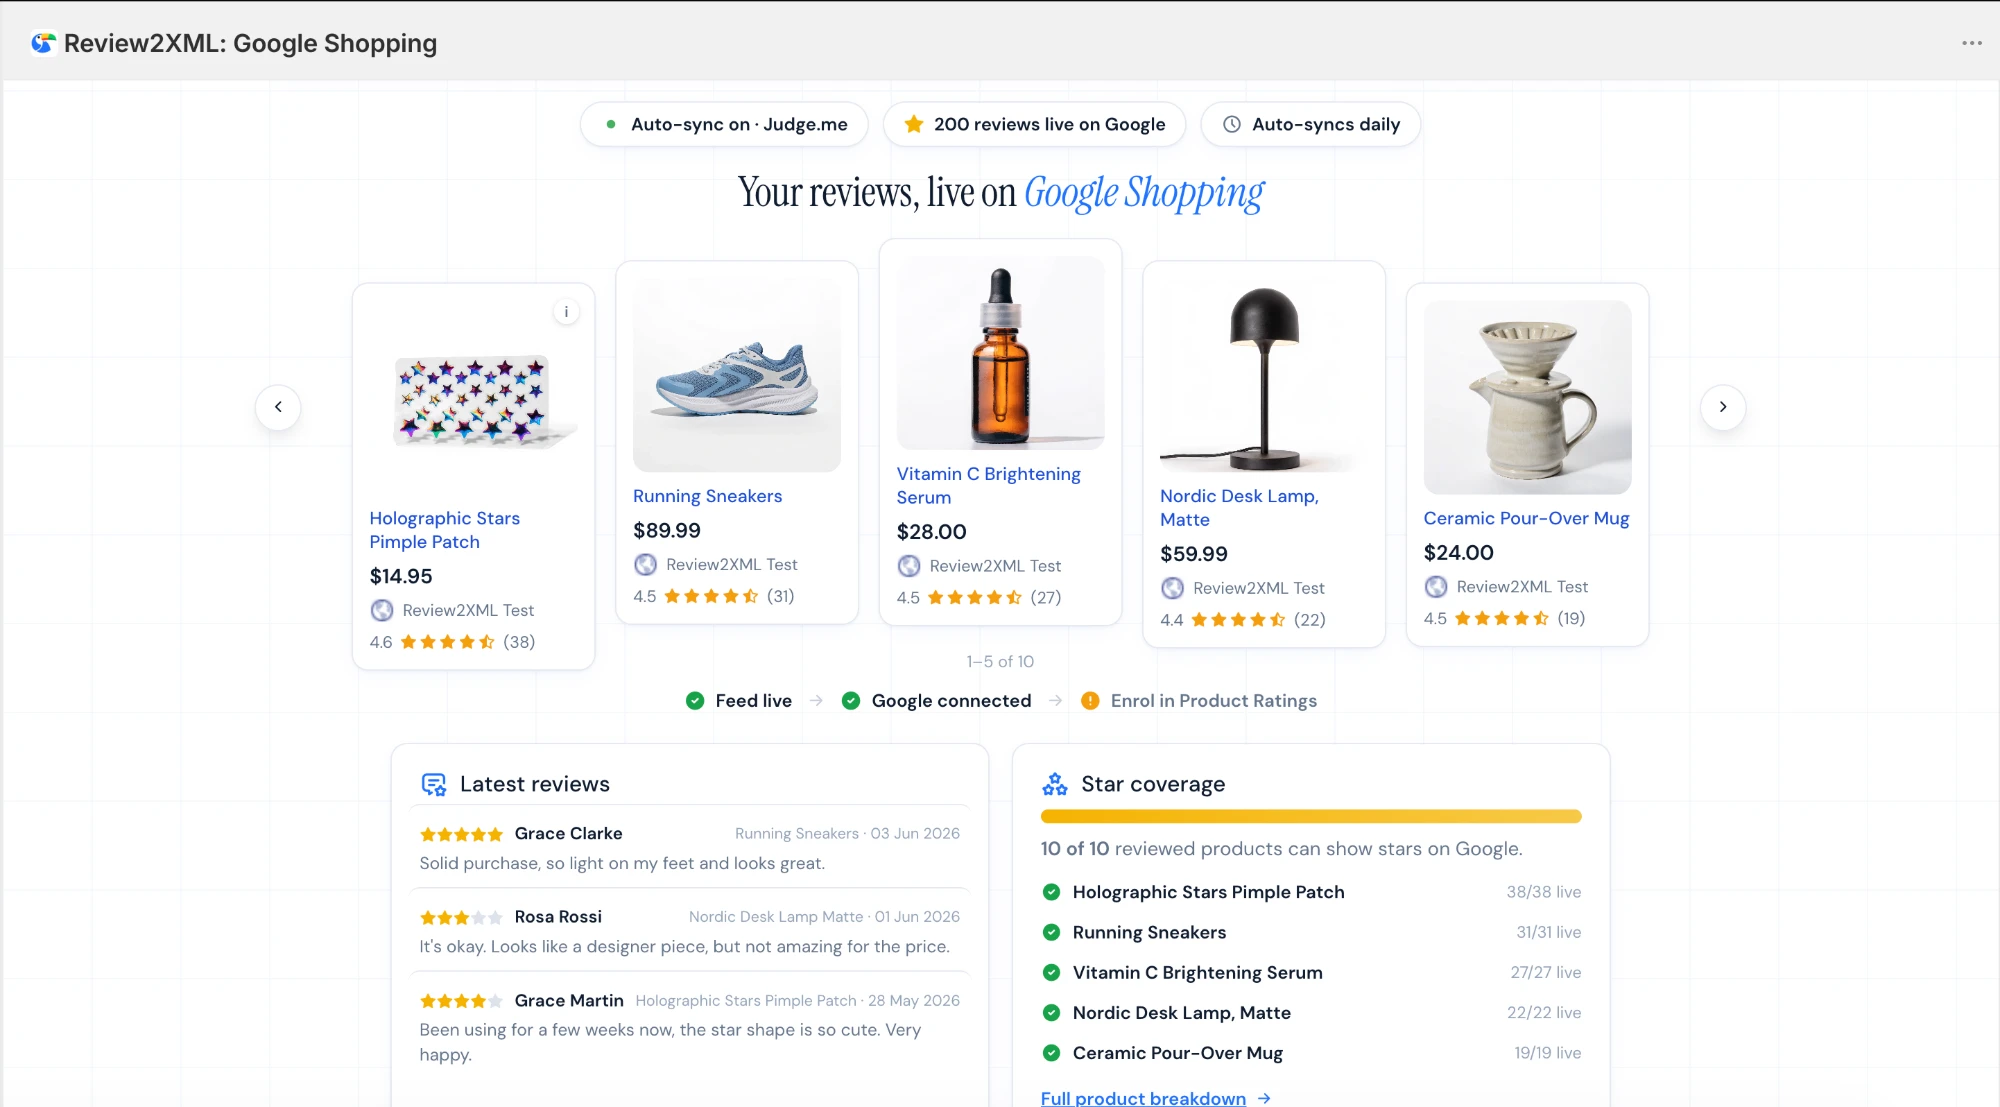
Task: Click store icon on Vitamin C Serum card
Action: click(909, 566)
